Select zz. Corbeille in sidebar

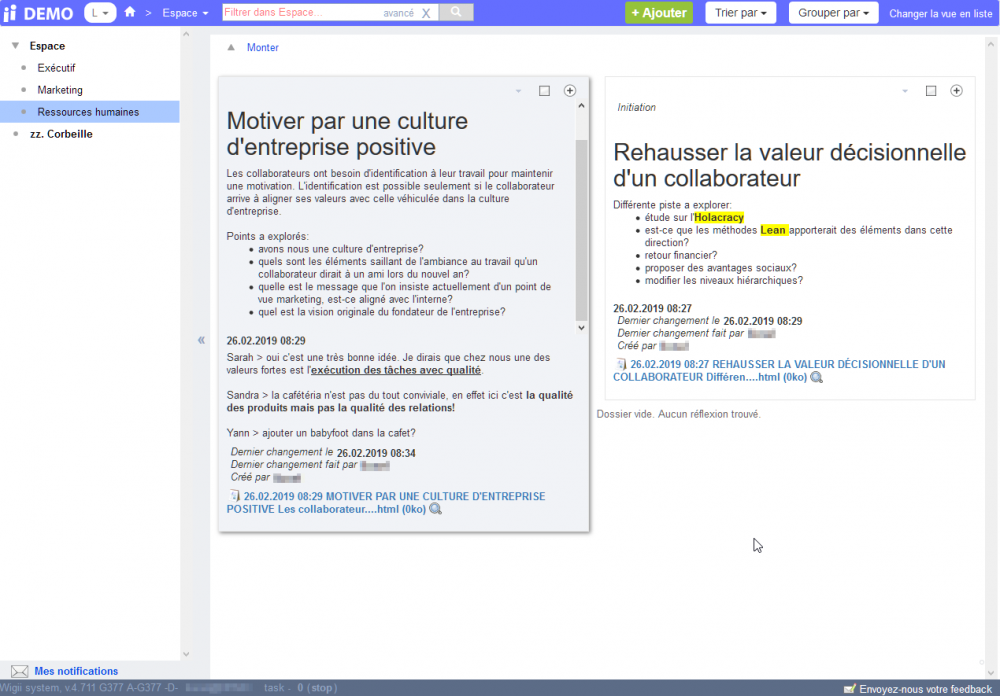tap(61, 134)
